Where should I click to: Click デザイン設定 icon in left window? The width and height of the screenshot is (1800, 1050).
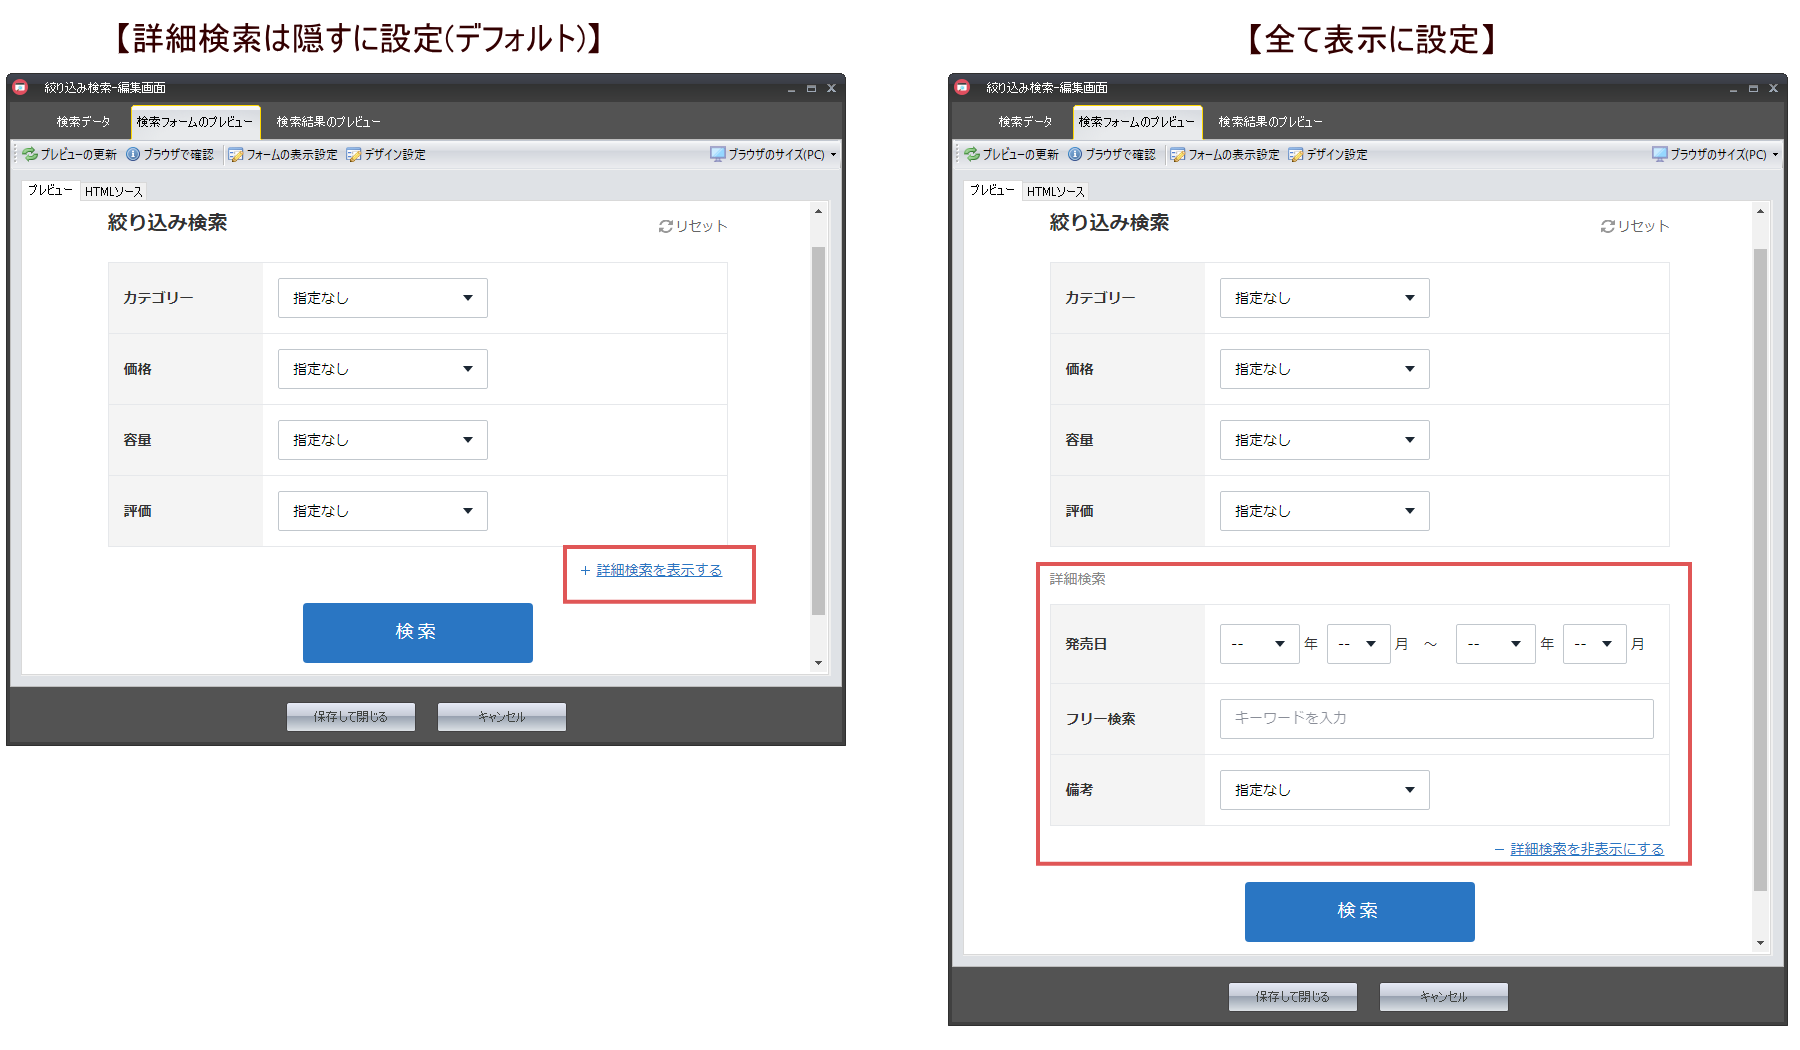coord(353,154)
